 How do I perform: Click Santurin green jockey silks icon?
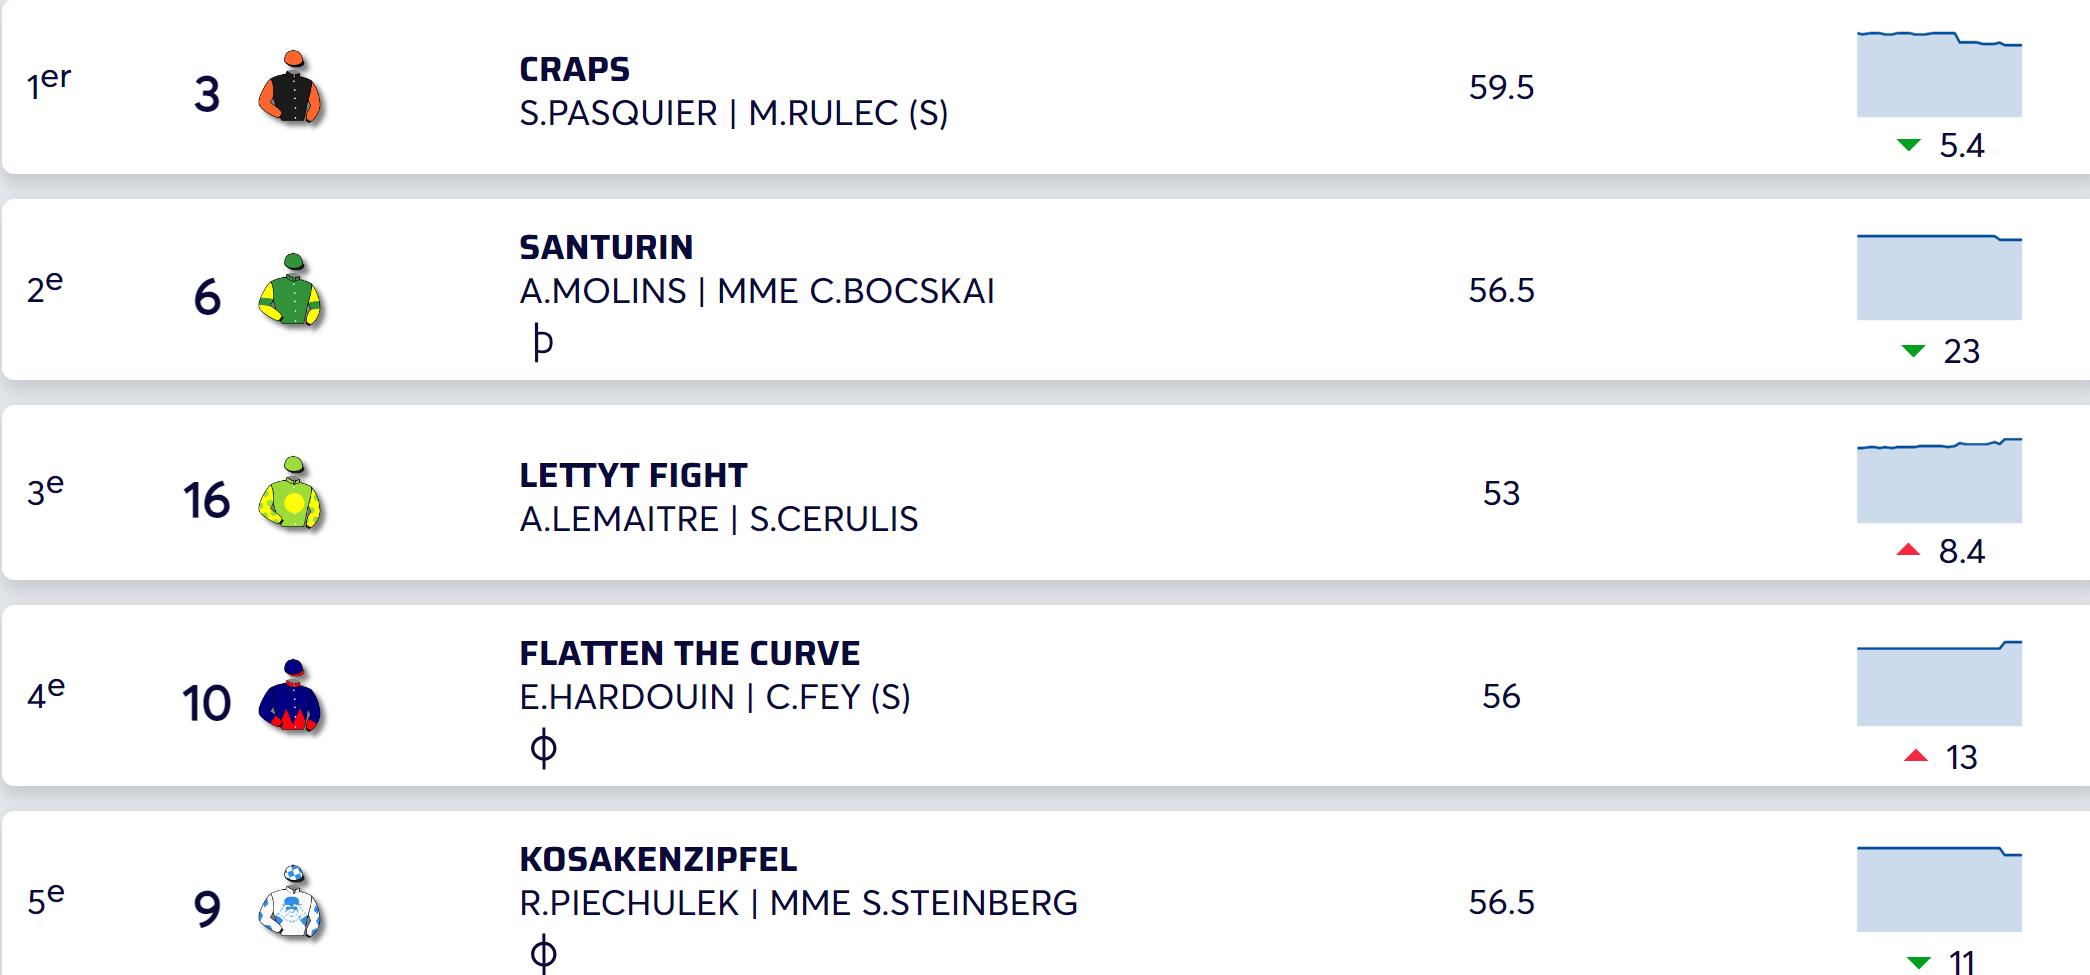tap(290, 291)
